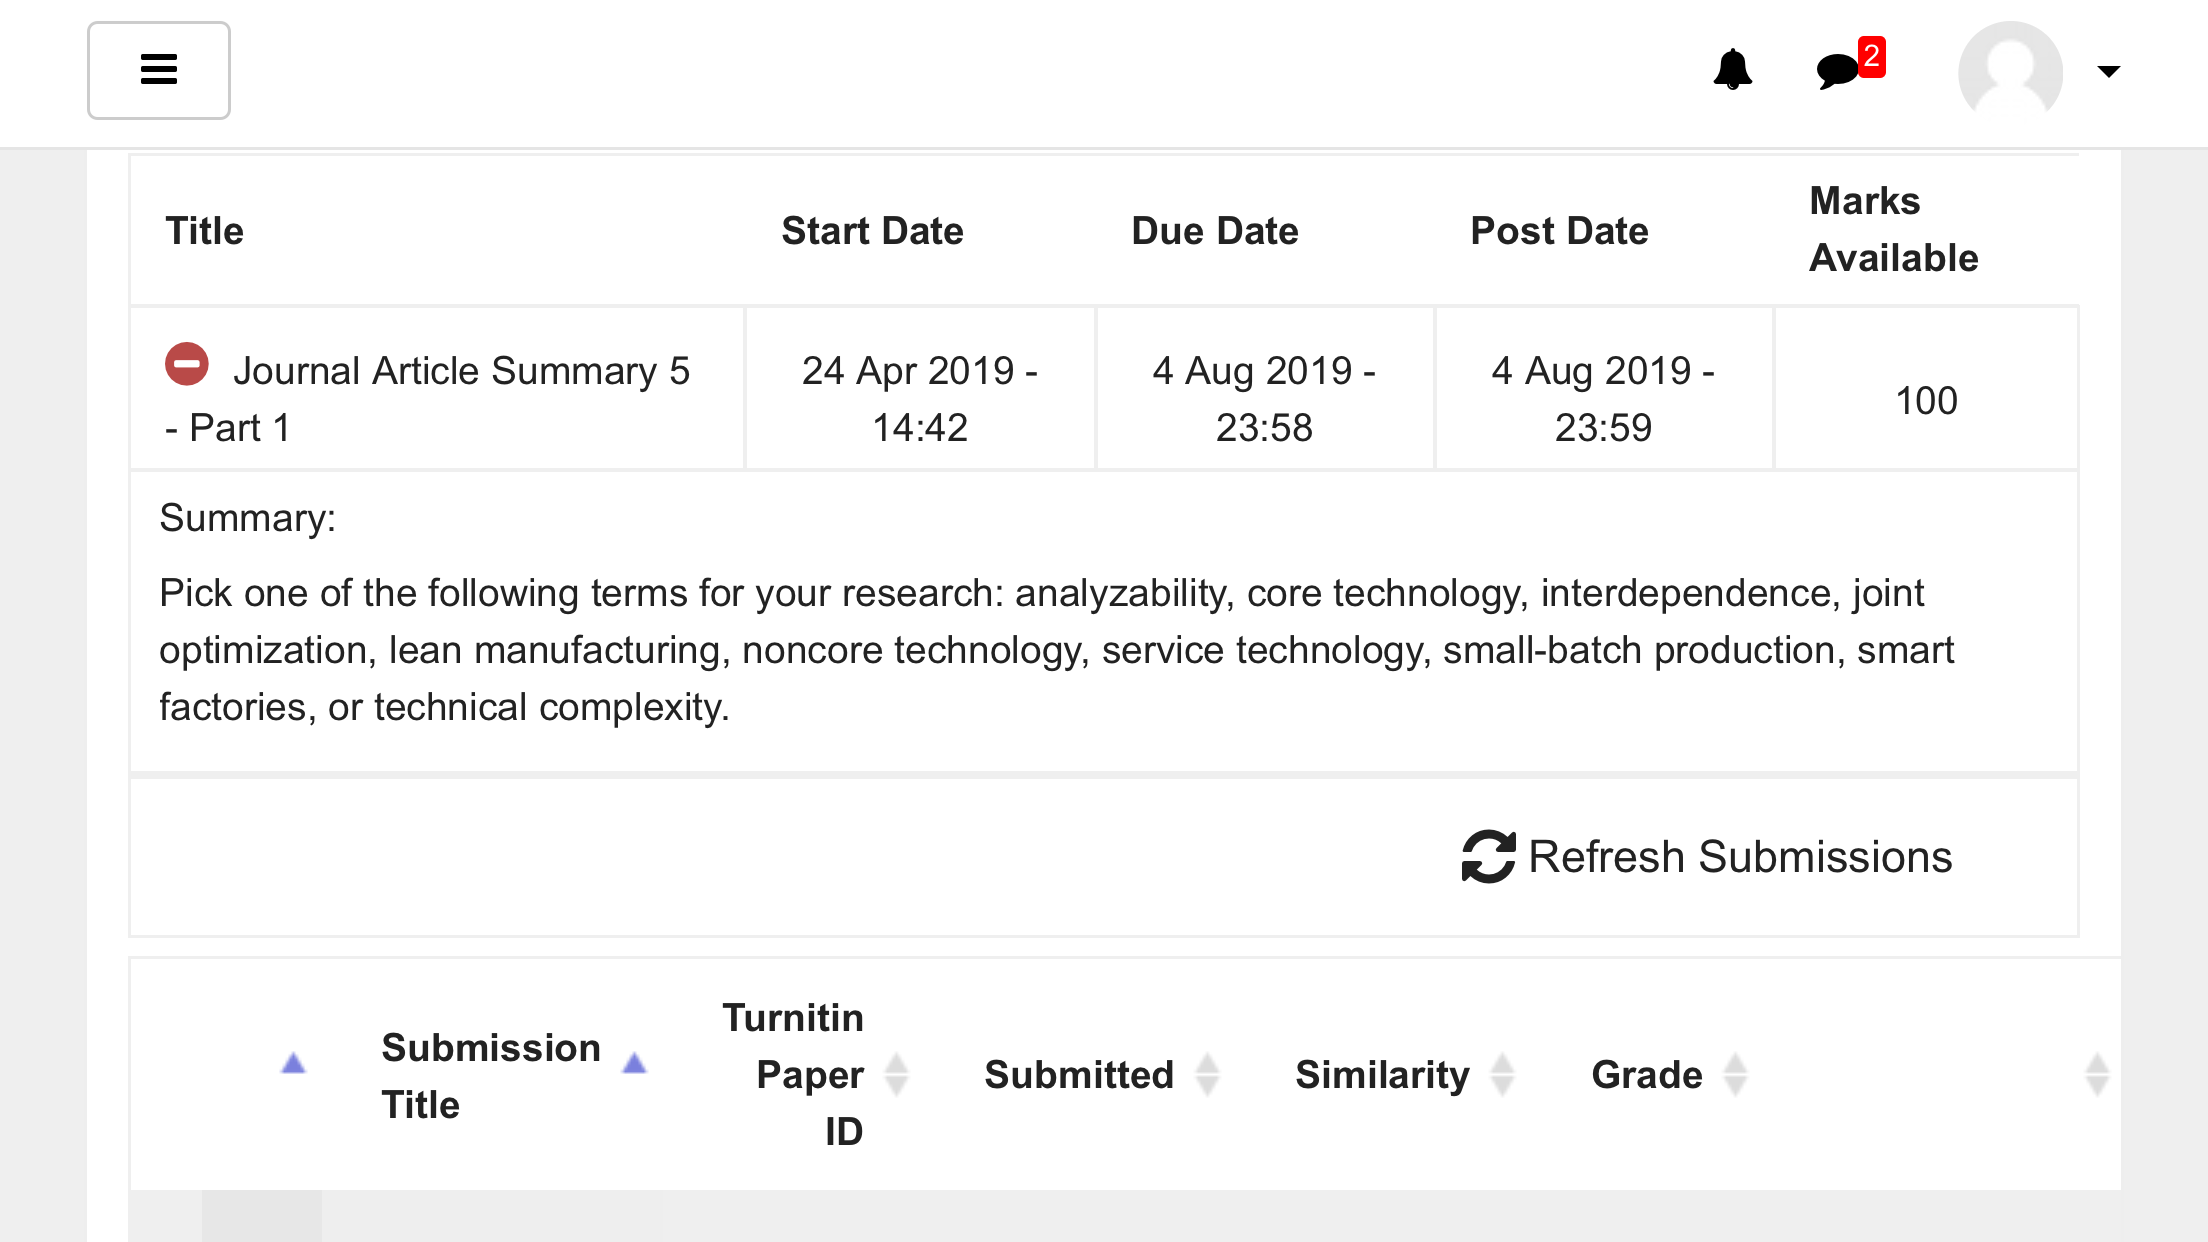Click the Refresh Submissions circular arrows icon
The image size is (2208, 1242).
[x=1488, y=857]
